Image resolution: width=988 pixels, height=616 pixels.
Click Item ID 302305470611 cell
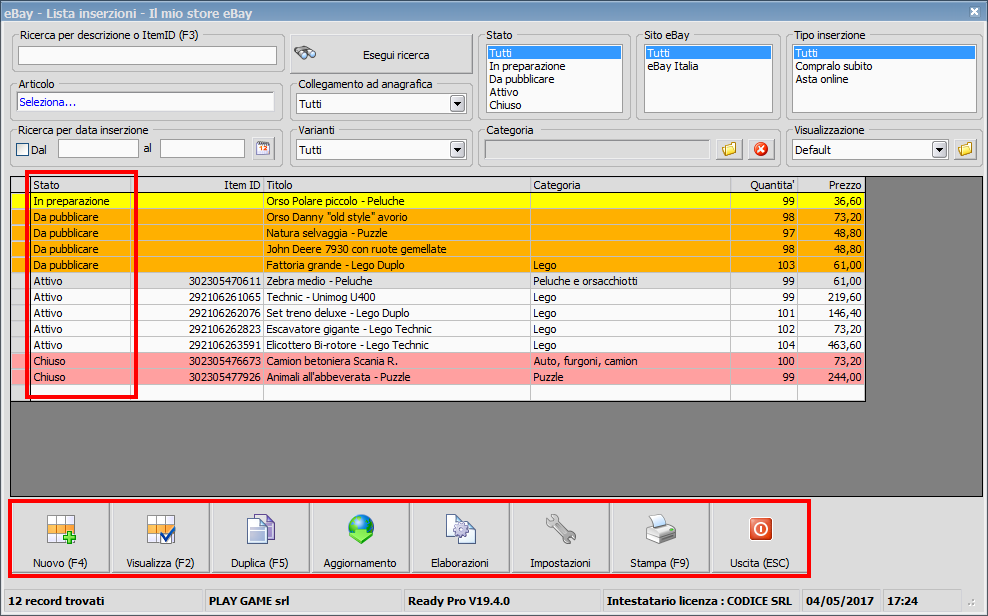(197, 281)
